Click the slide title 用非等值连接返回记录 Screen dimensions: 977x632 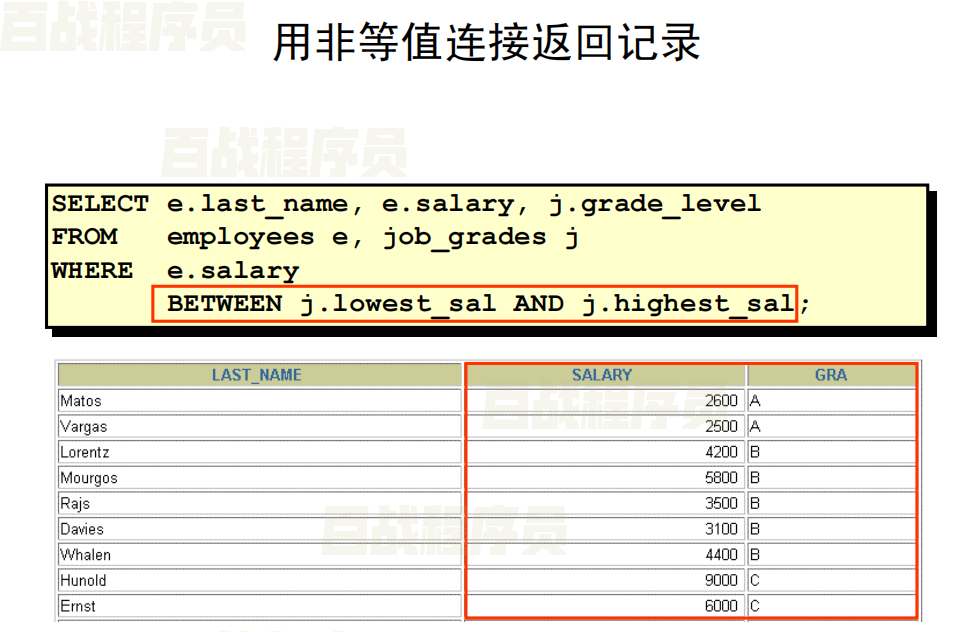(x=487, y=43)
